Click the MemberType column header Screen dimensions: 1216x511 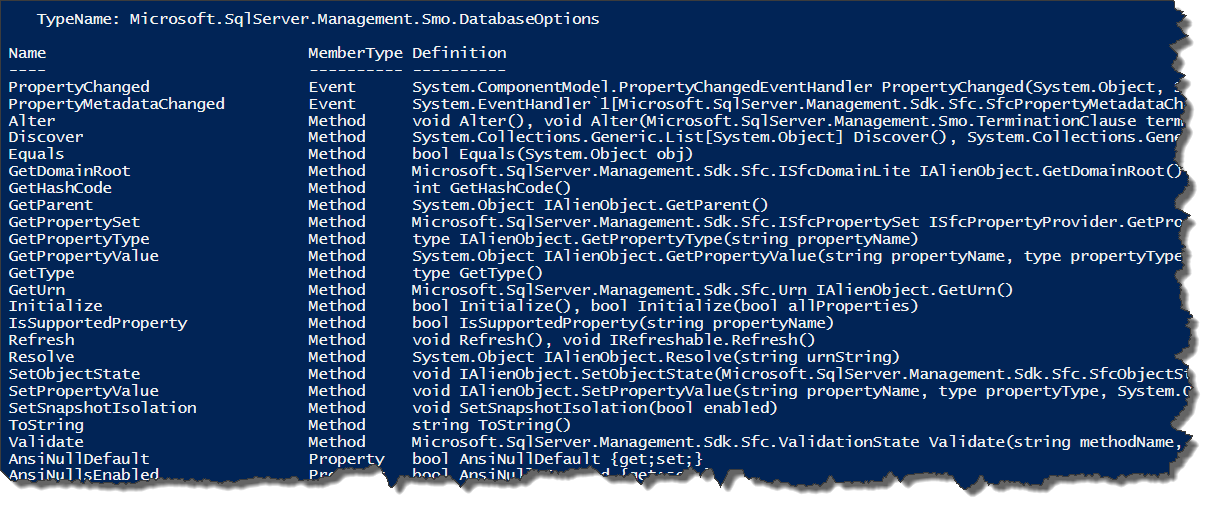[355, 53]
